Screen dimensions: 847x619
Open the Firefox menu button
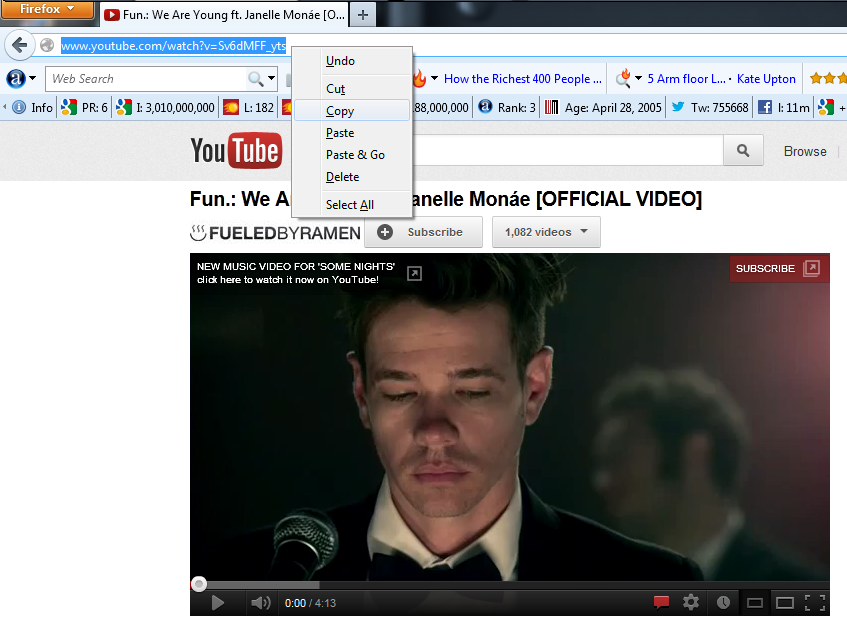pos(48,9)
